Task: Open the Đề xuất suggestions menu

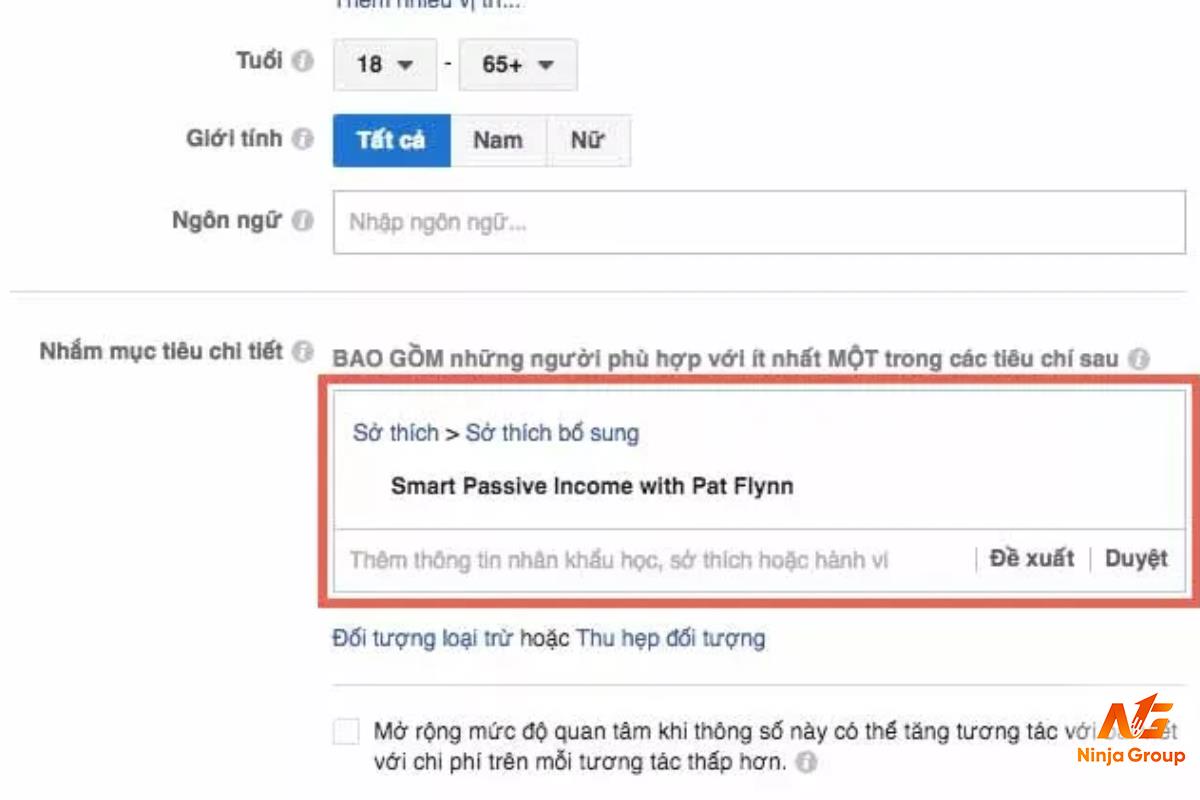Action: [x=1031, y=559]
